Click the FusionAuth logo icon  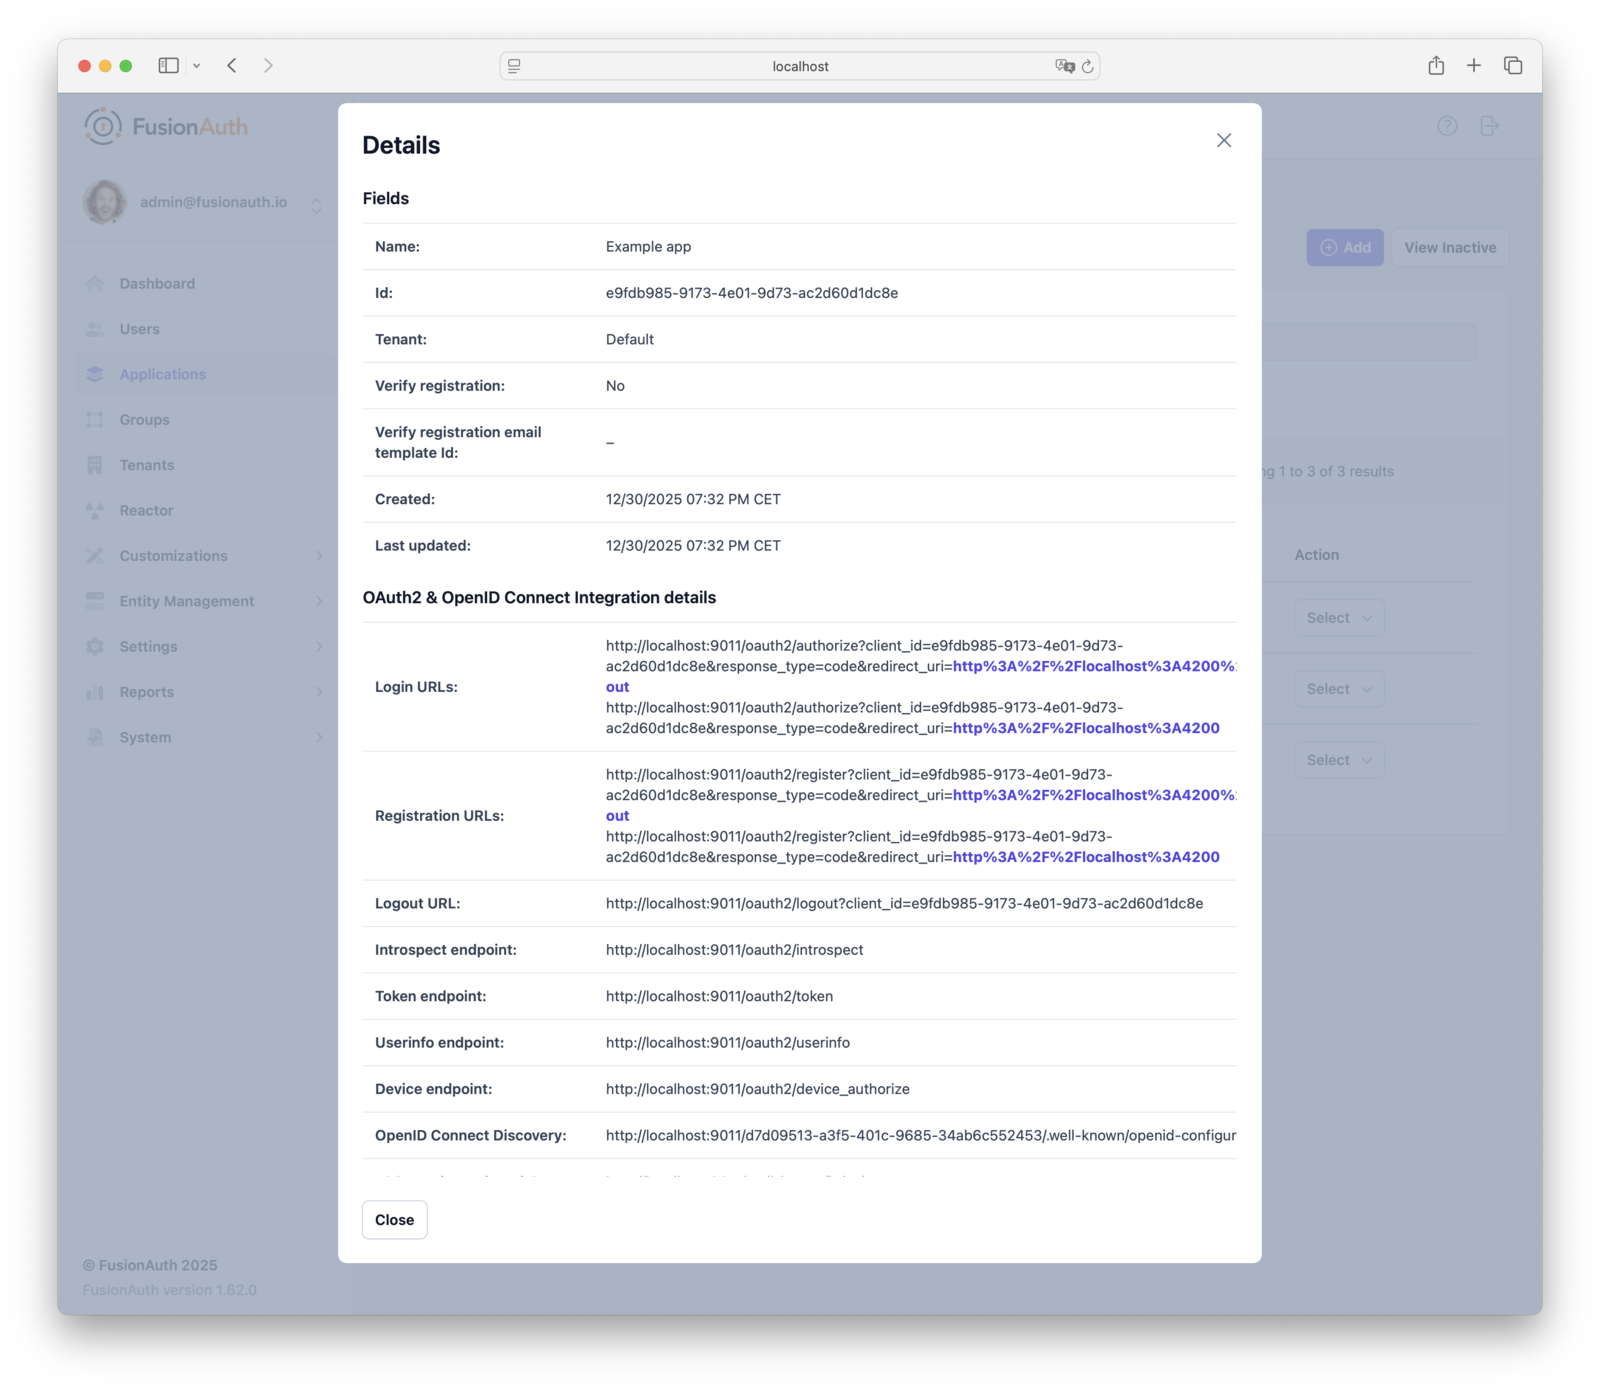pyautogui.click(x=103, y=126)
